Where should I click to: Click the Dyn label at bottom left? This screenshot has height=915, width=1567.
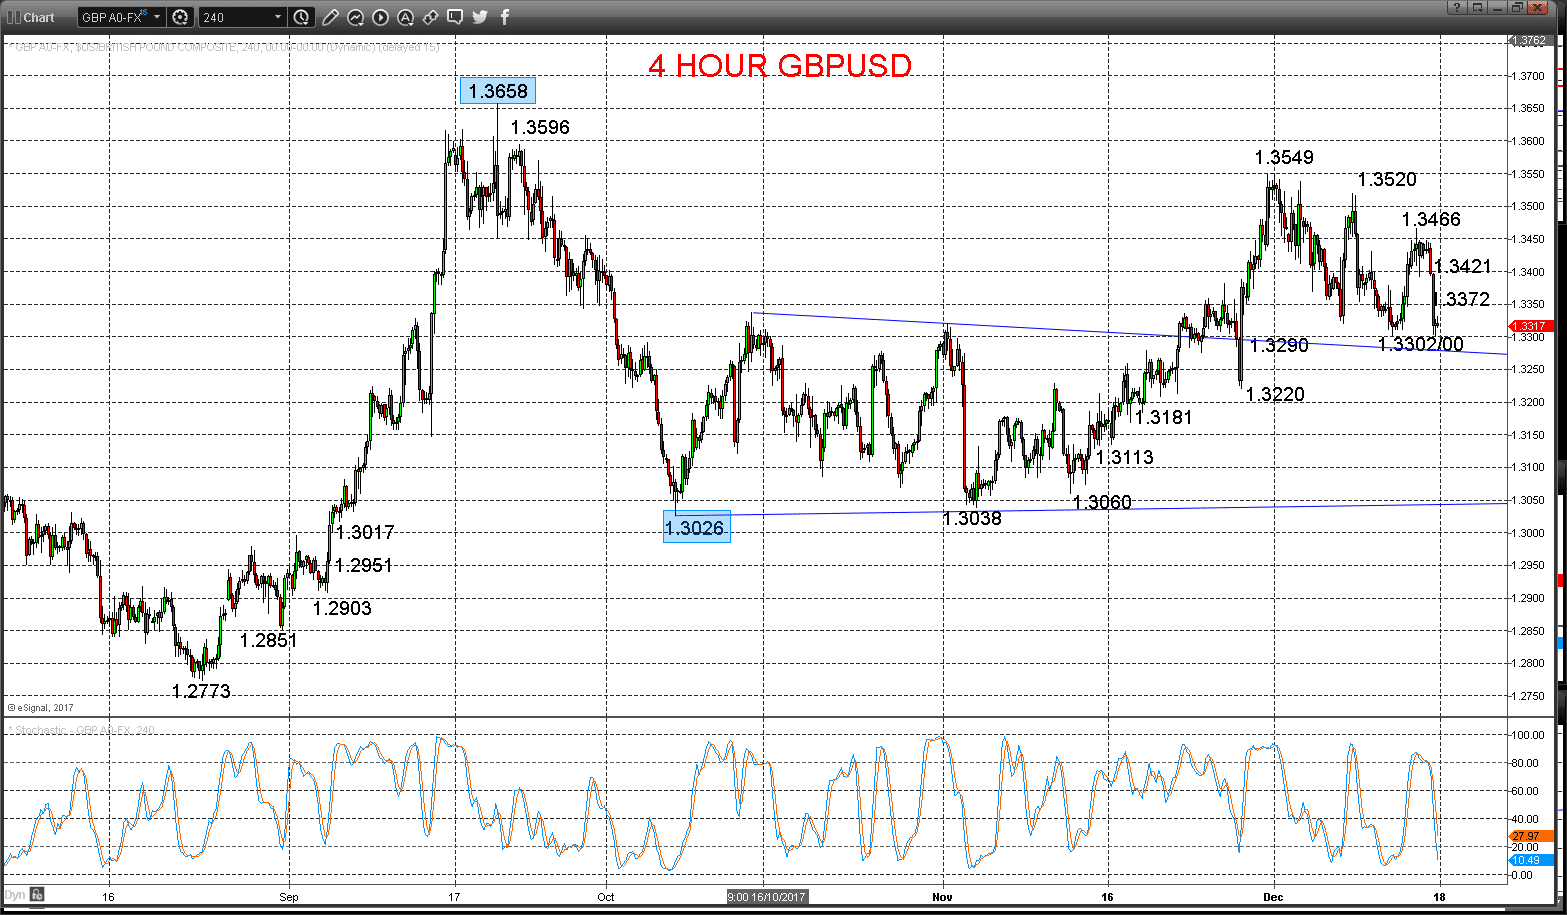15,895
